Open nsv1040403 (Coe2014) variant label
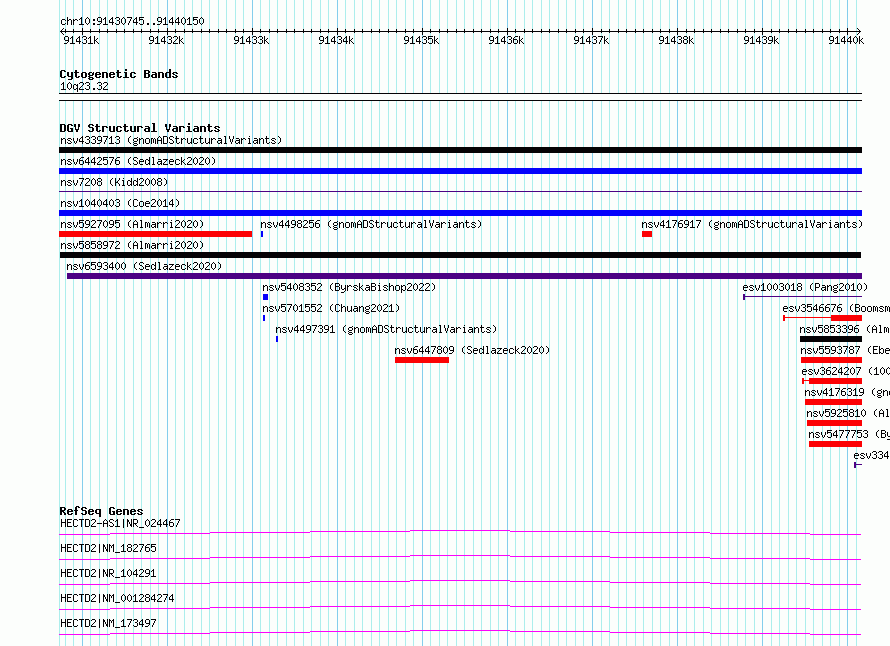Viewport: 890px width, 646px height. [x=120, y=203]
